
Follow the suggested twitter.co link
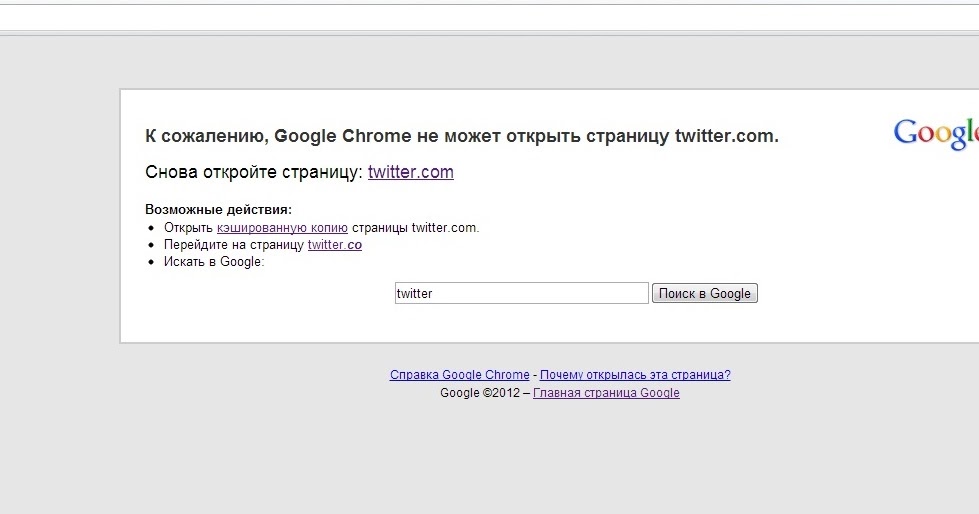click(x=334, y=245)
